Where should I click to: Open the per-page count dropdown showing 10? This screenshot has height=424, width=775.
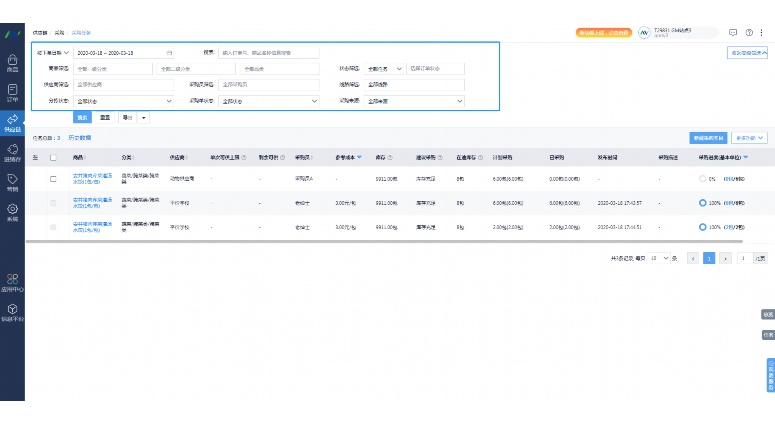(659, 258)
